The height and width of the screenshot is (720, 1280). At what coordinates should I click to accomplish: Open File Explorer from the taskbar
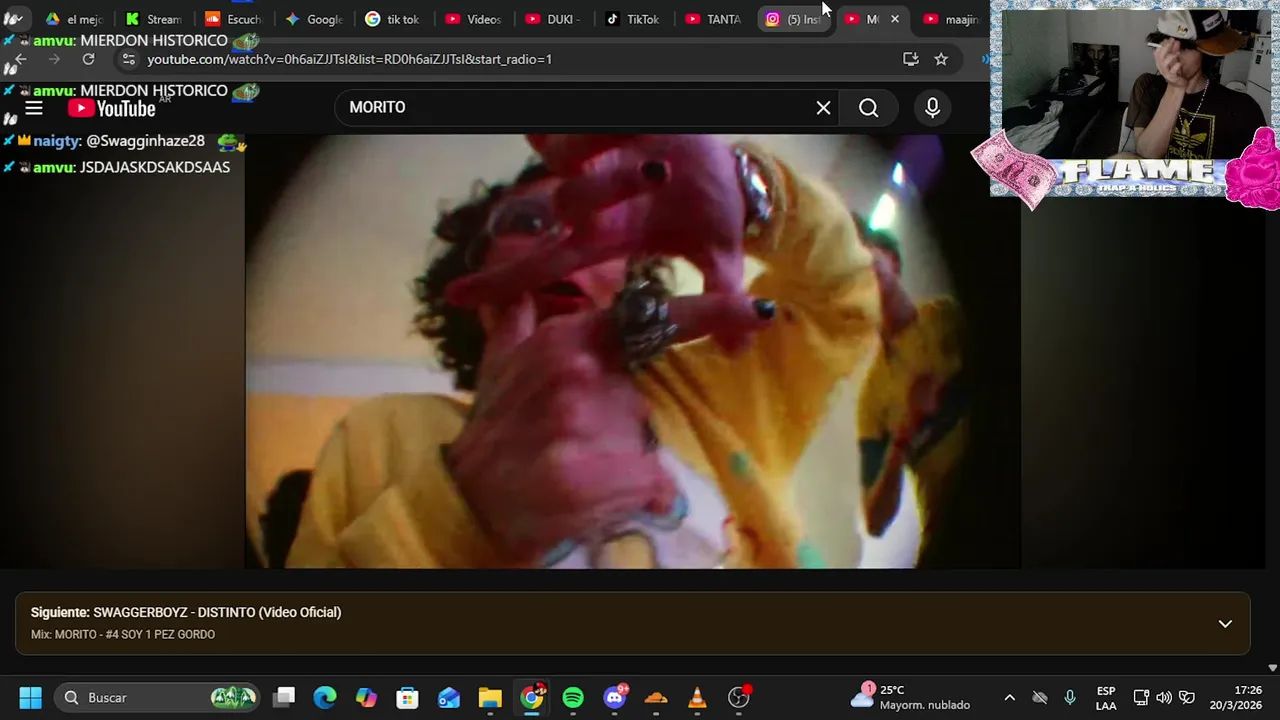click(x=490, y=697)
